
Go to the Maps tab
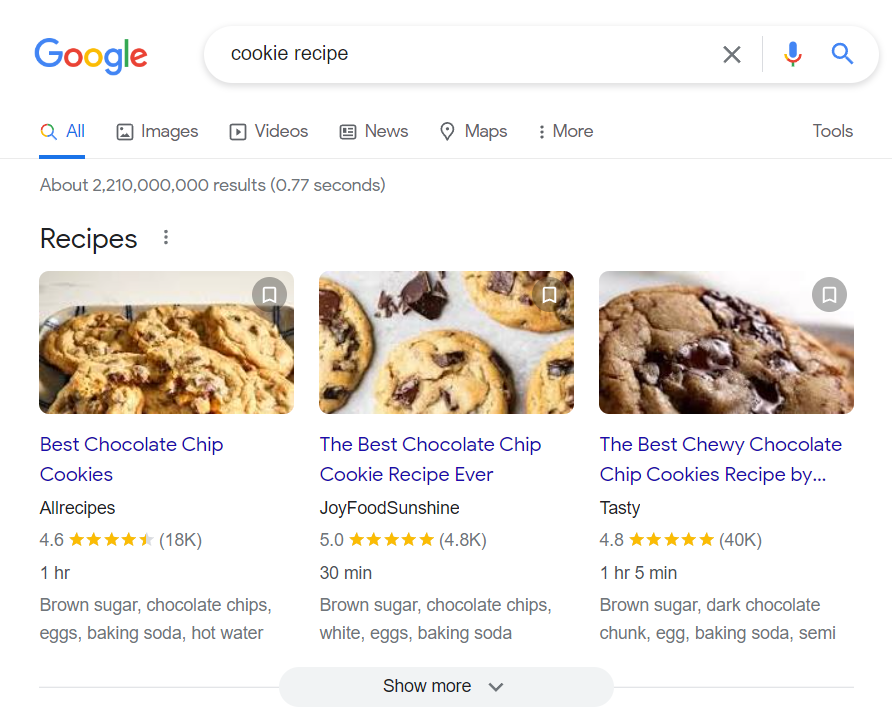[473, 131]
